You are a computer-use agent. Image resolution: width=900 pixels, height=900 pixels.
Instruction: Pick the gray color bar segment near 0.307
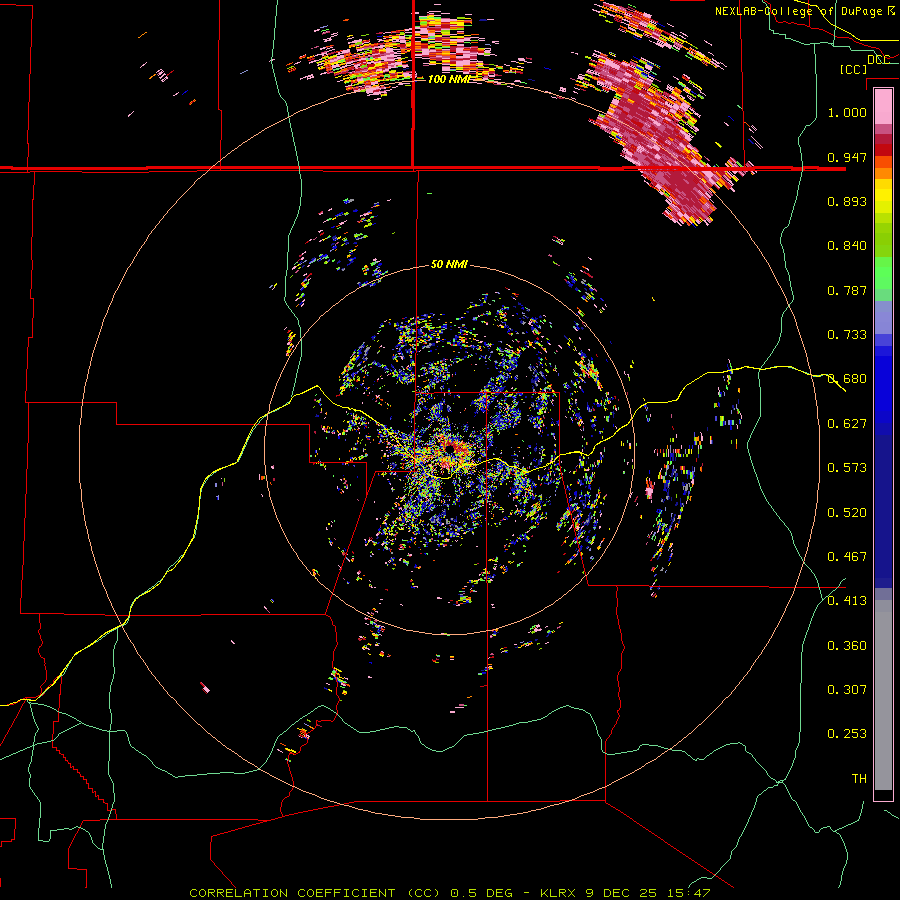click(x=883, y=695)
